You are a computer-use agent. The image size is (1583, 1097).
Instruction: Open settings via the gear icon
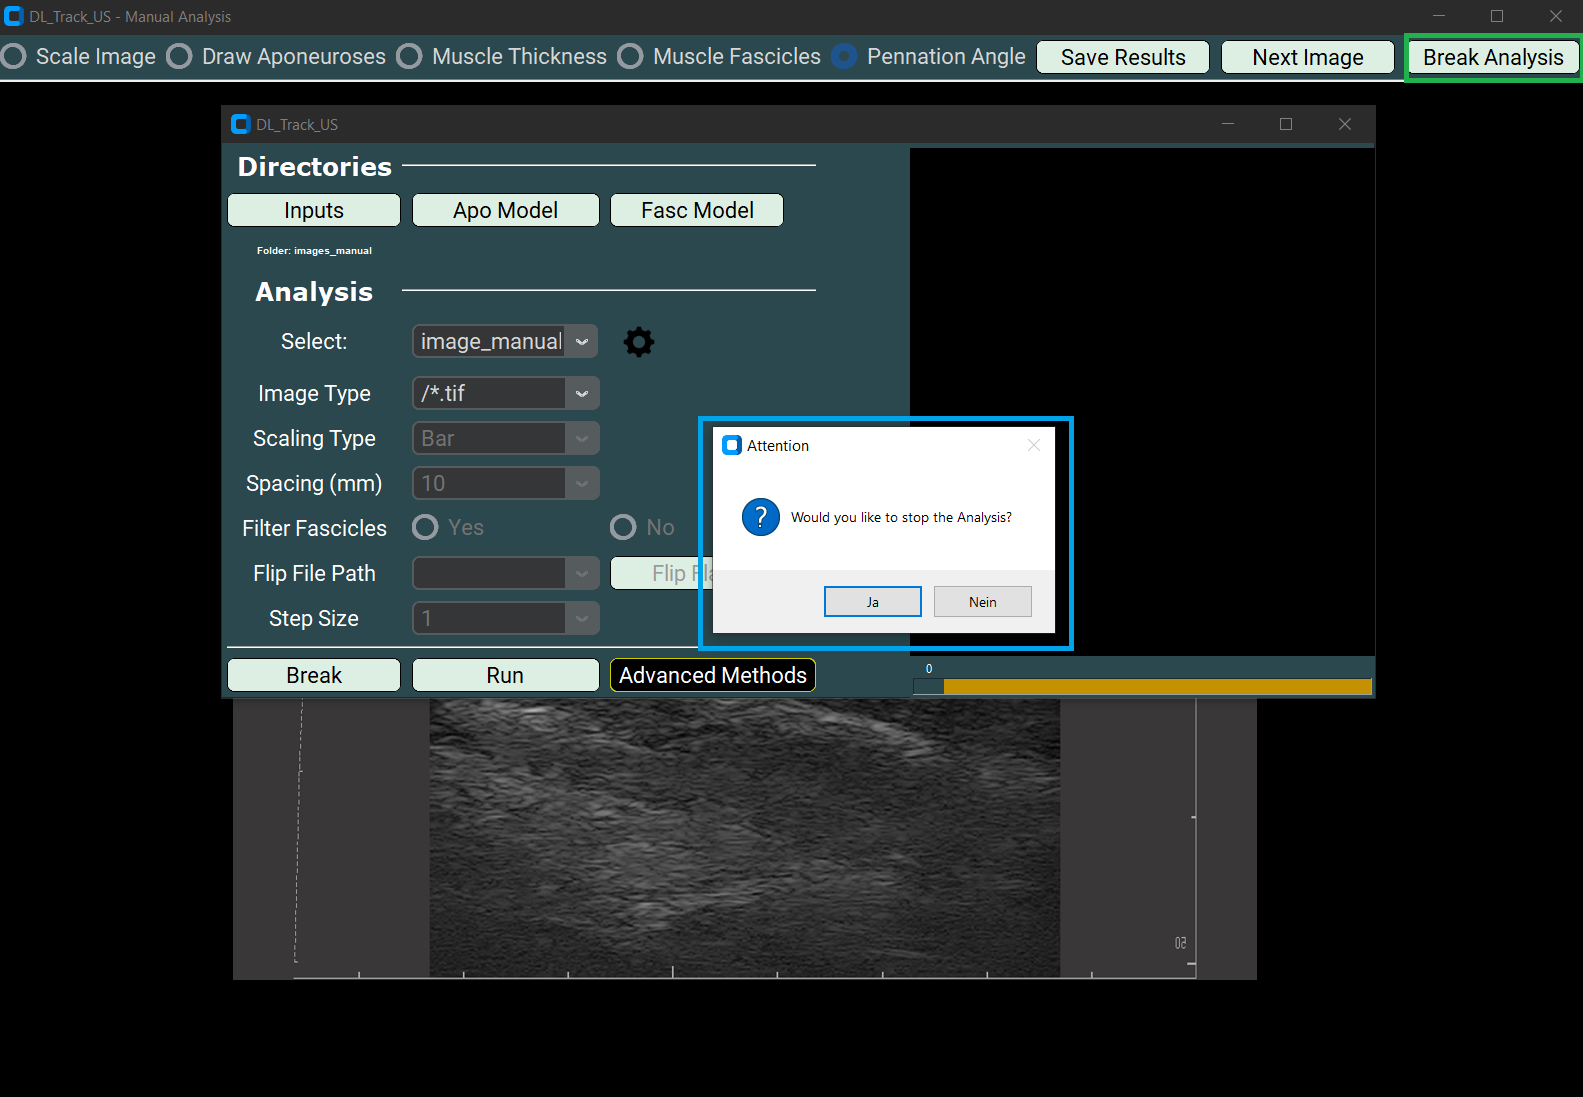pos(638,342)
